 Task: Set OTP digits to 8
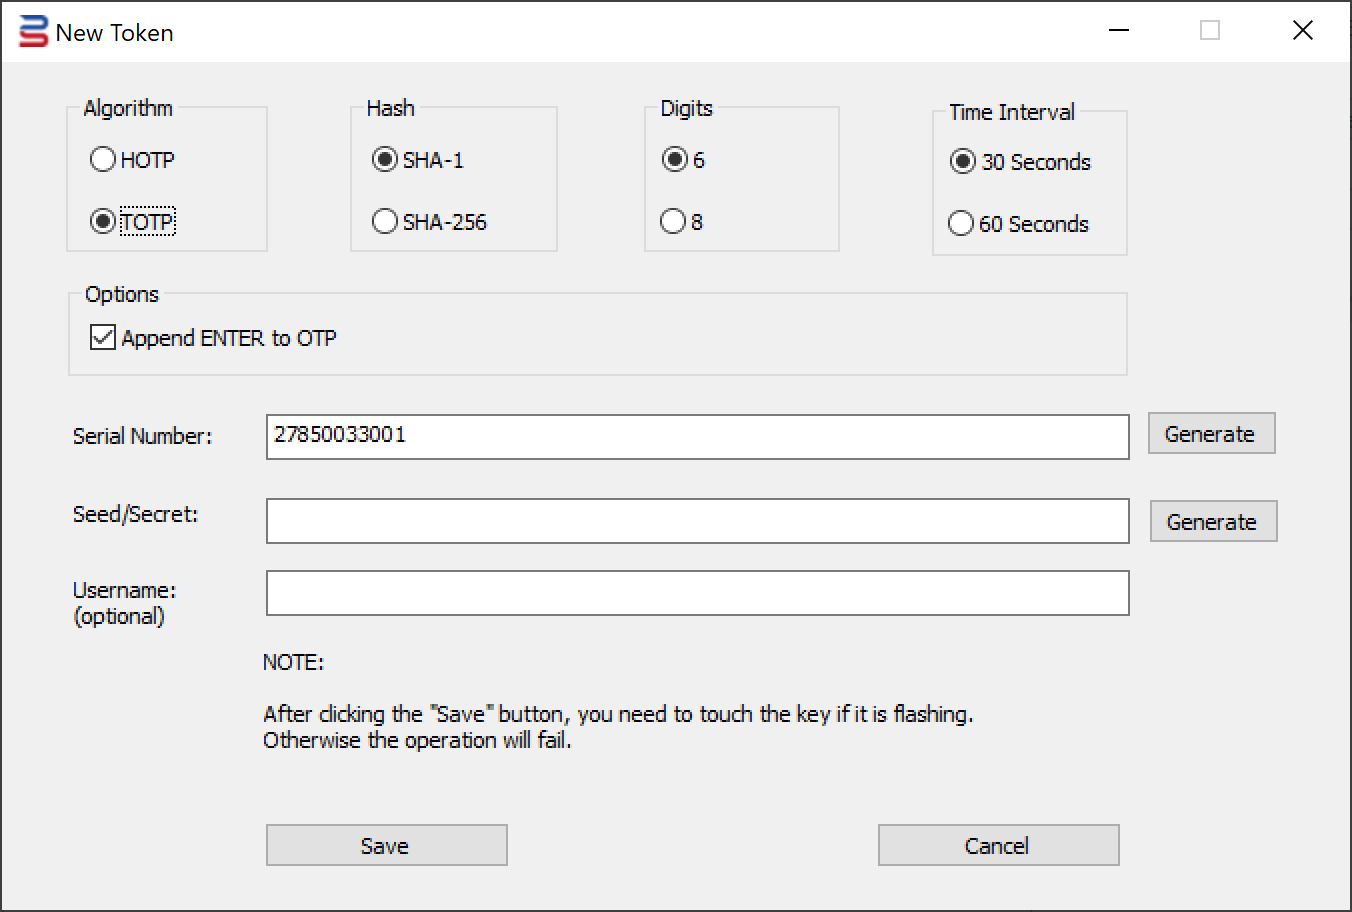tap(674, 221)
